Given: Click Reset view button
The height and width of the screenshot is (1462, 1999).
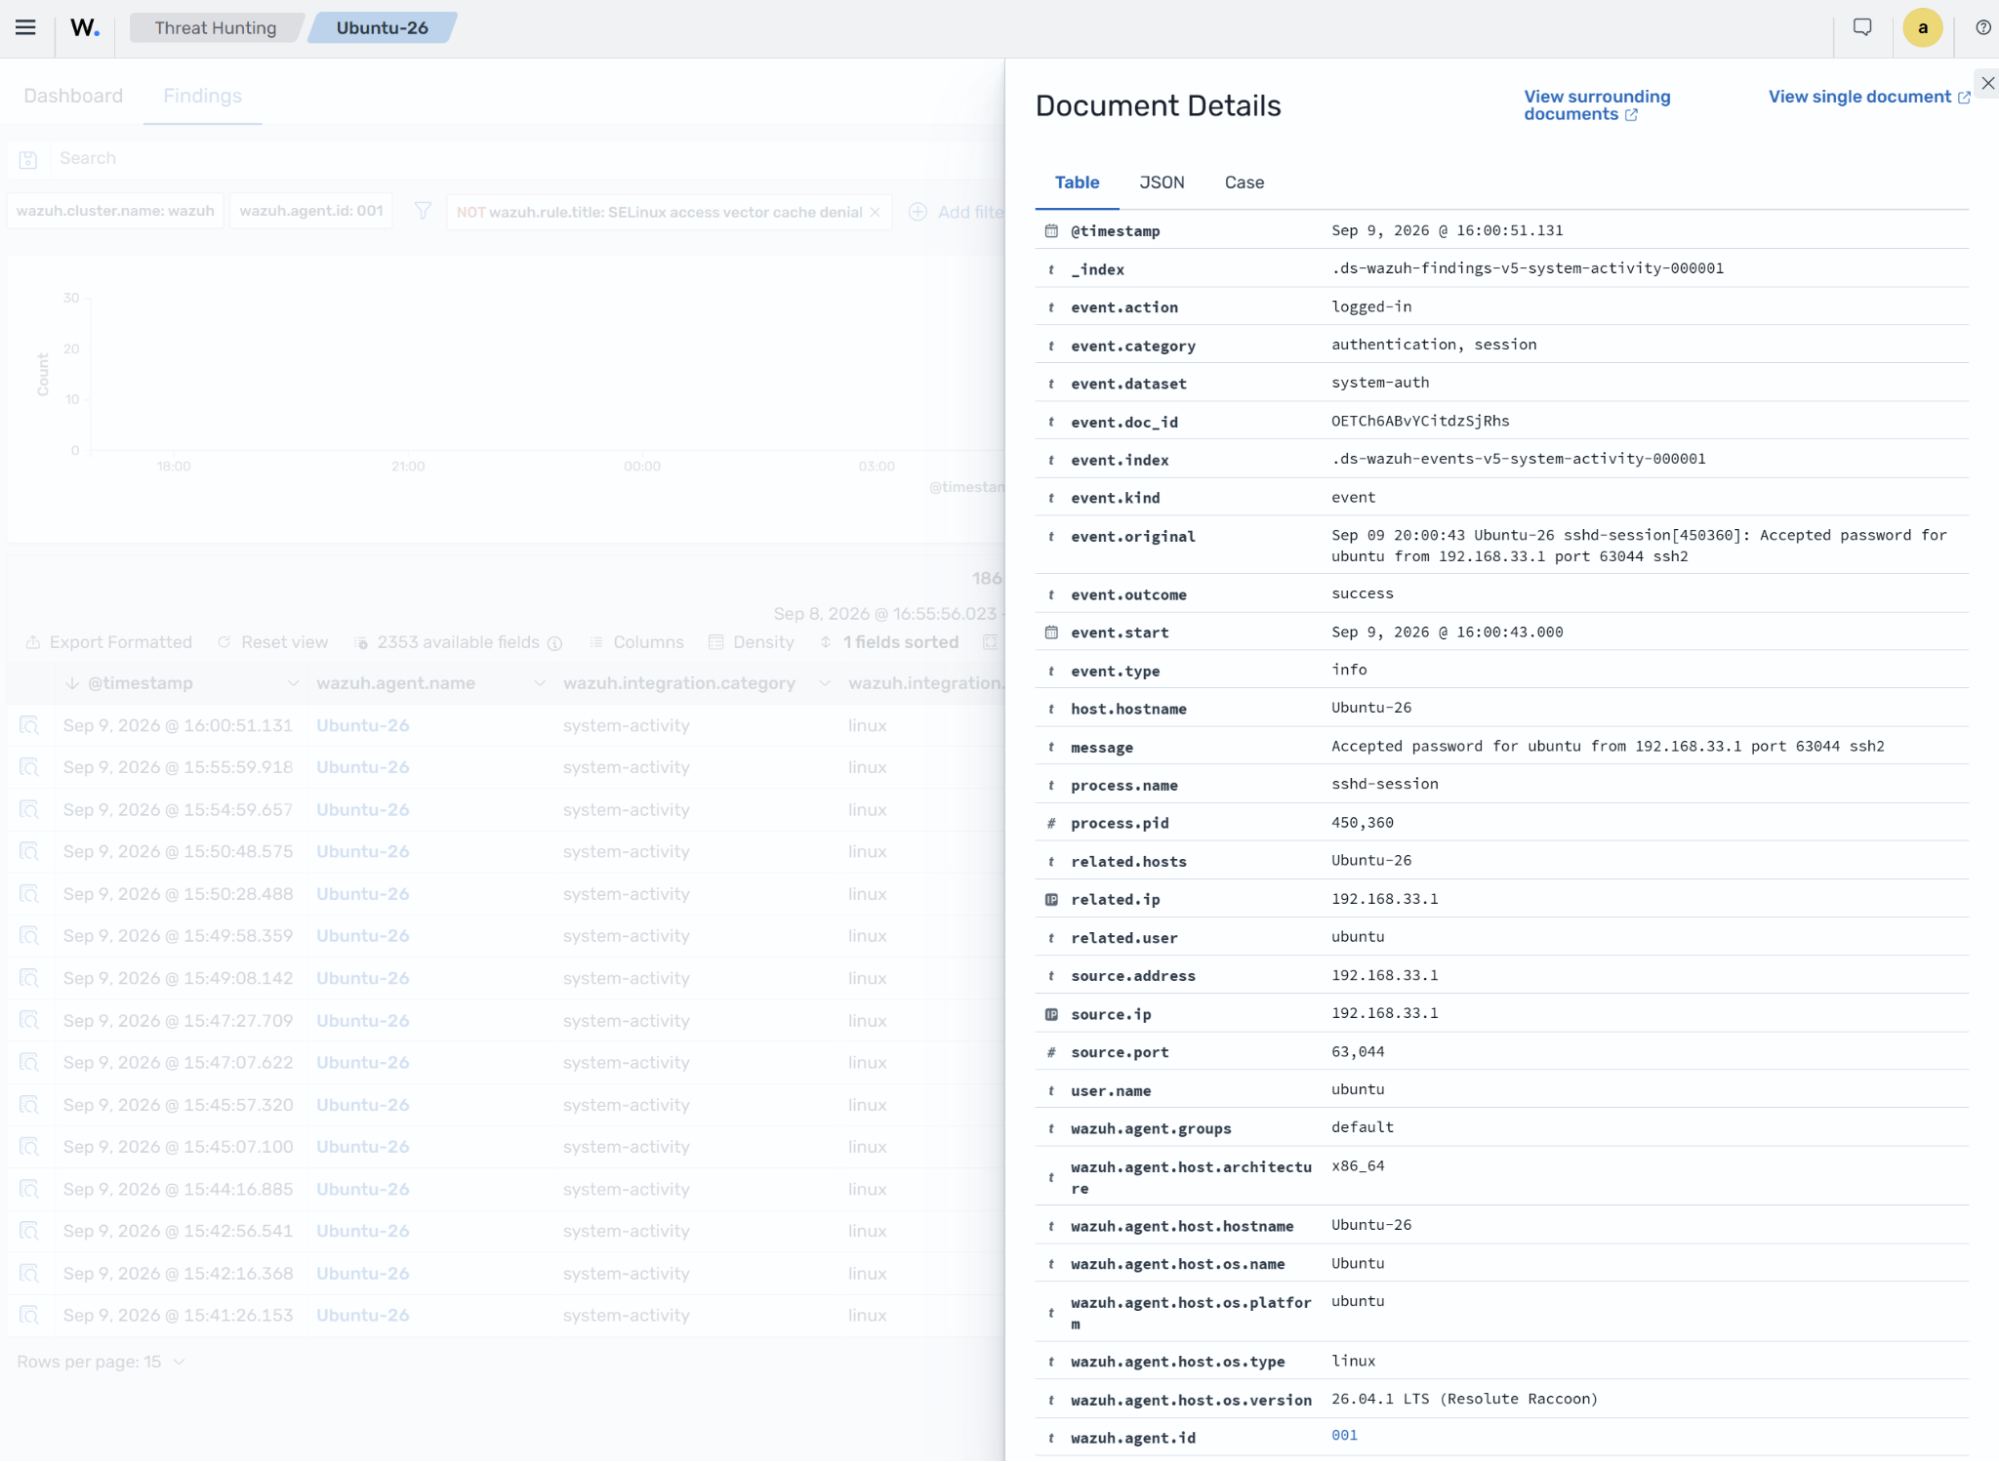Looking at the screenshot, I should click(273, 642).
